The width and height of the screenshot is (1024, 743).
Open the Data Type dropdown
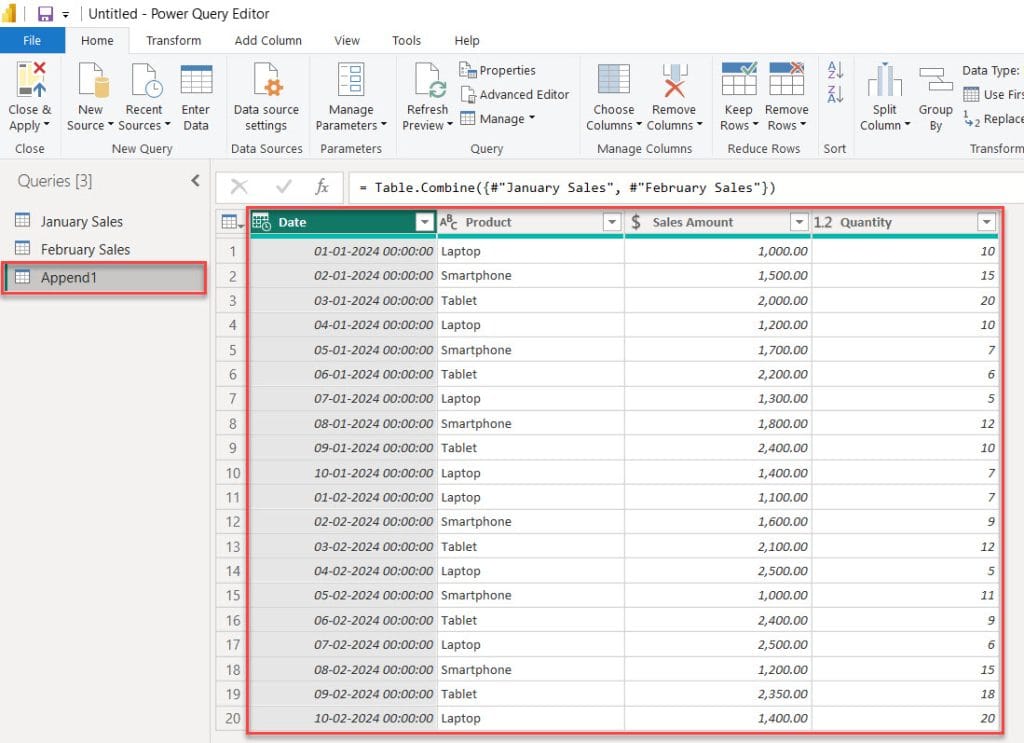[x=992, y=70]
